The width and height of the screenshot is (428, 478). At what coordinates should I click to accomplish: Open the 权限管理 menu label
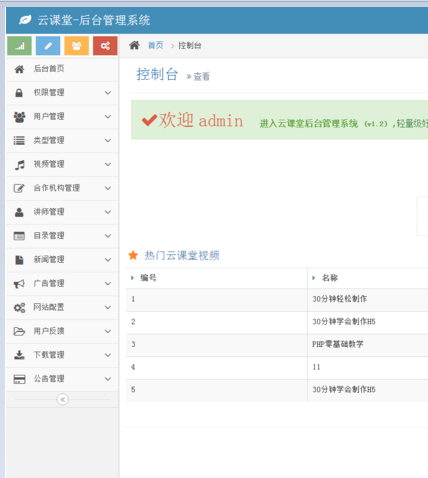49,92
